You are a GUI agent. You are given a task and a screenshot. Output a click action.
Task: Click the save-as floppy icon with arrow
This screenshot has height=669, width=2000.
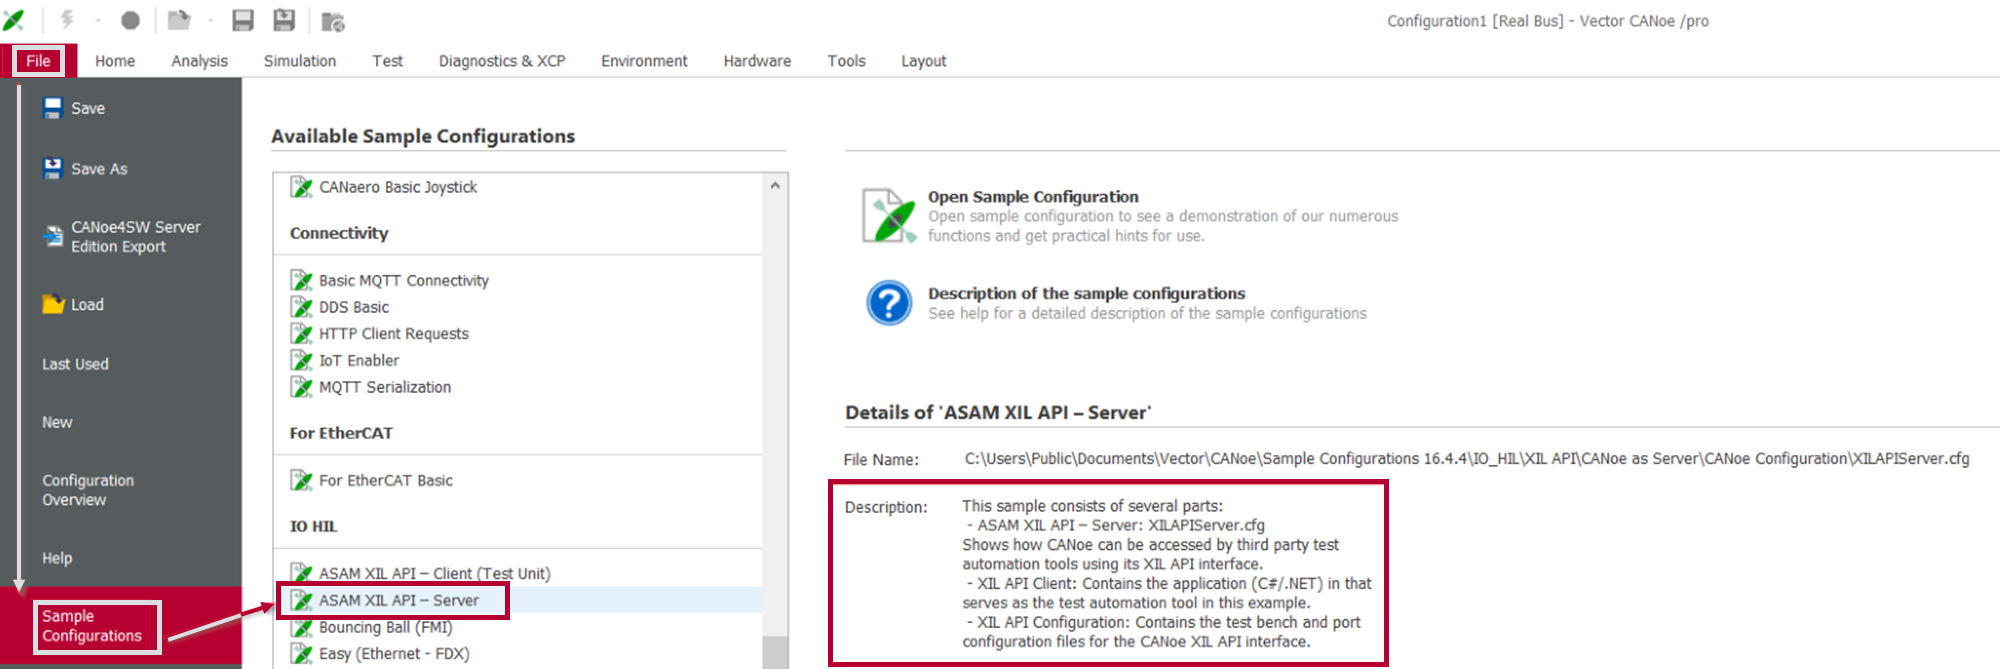point(284,20)
